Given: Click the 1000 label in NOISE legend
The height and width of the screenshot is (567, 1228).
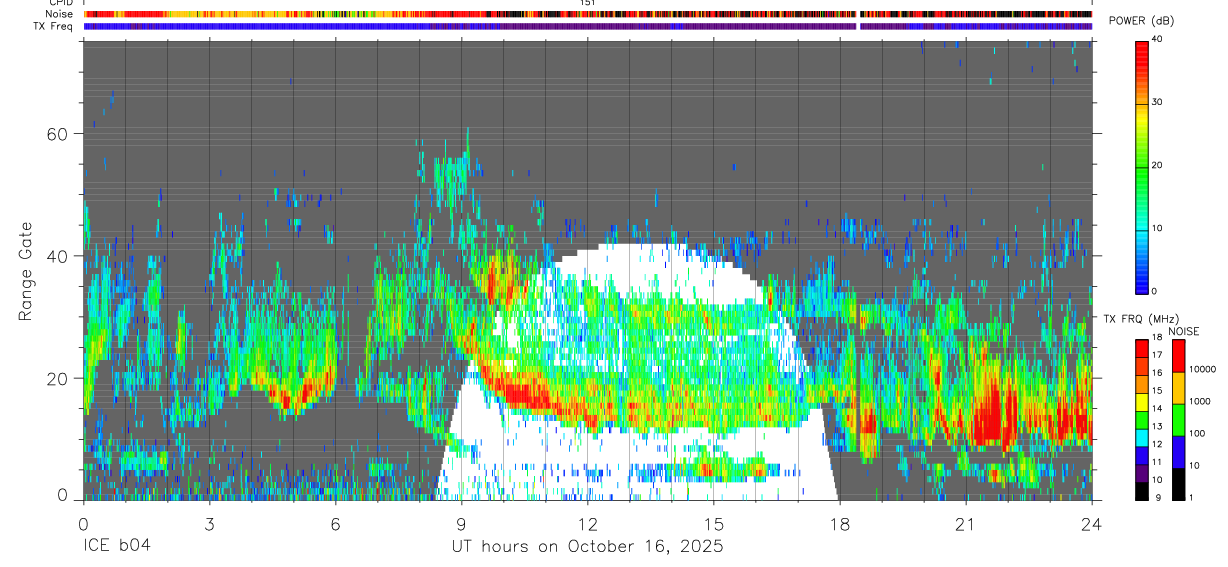Looking at the screenshot, I should 1200,400.
